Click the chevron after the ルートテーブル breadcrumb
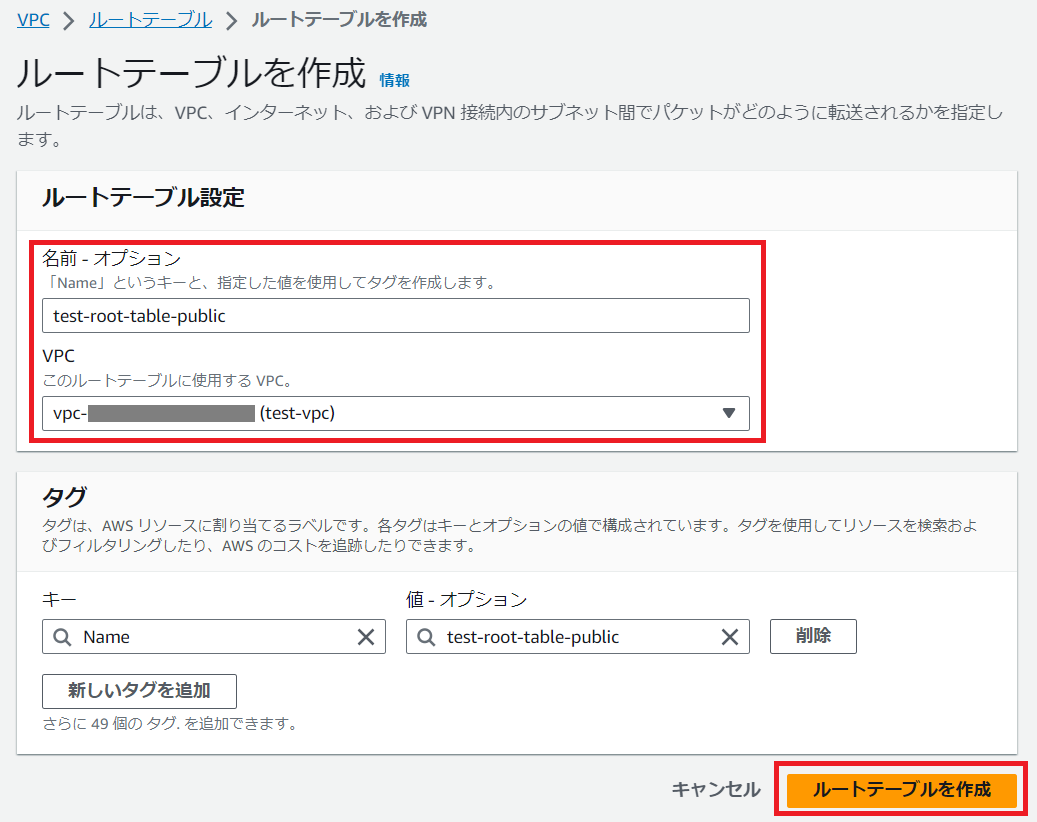Viewport: 1037px width, 822px height. (231, 20)
